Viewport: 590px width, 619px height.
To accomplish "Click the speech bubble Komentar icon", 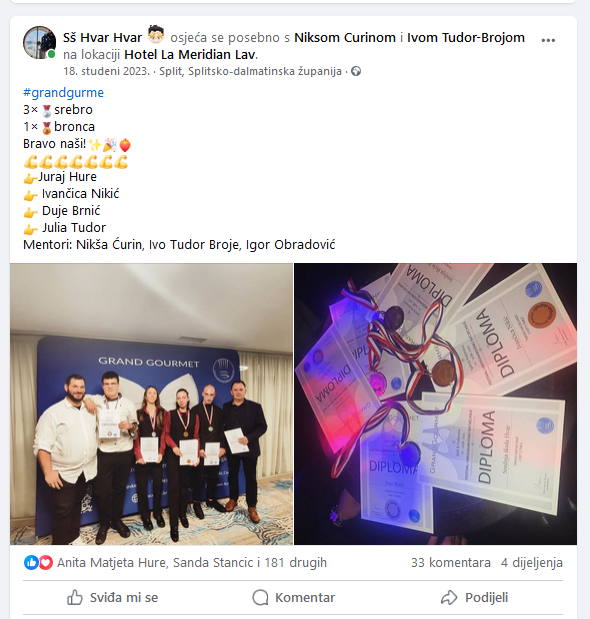I will [x=260, y=597].
